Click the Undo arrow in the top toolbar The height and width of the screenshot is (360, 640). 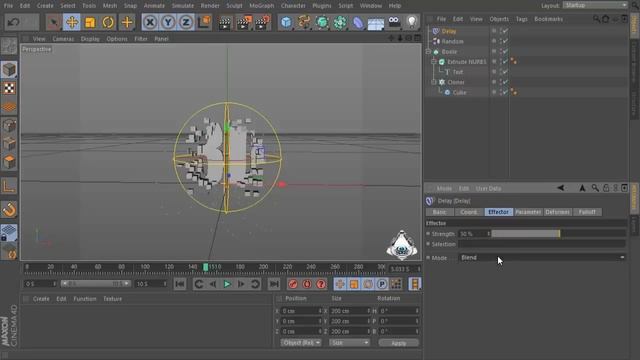click(13, 22)
